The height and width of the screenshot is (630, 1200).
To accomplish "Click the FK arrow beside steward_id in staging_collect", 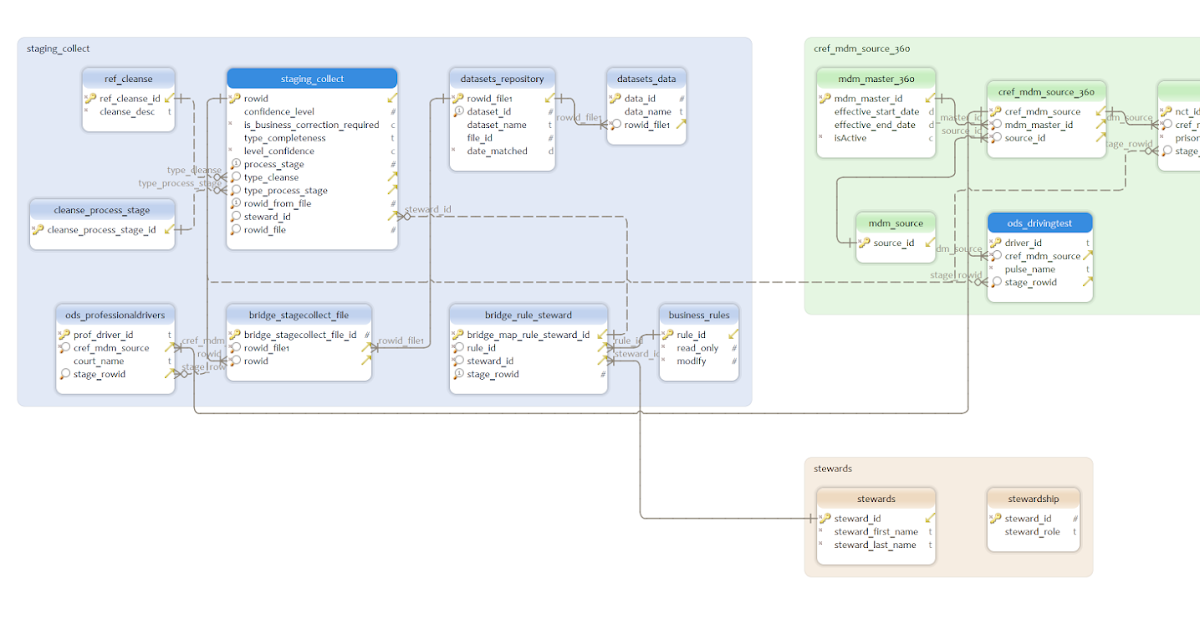I will click(x=390, y=215).
